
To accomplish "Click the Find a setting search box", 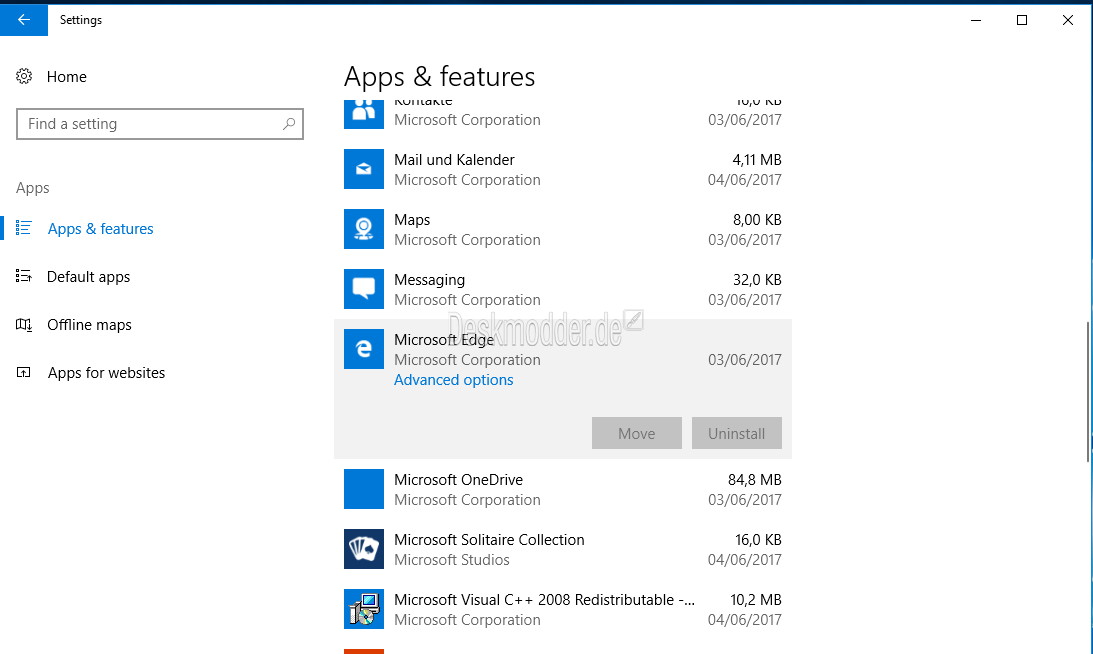I will [160, 124].
